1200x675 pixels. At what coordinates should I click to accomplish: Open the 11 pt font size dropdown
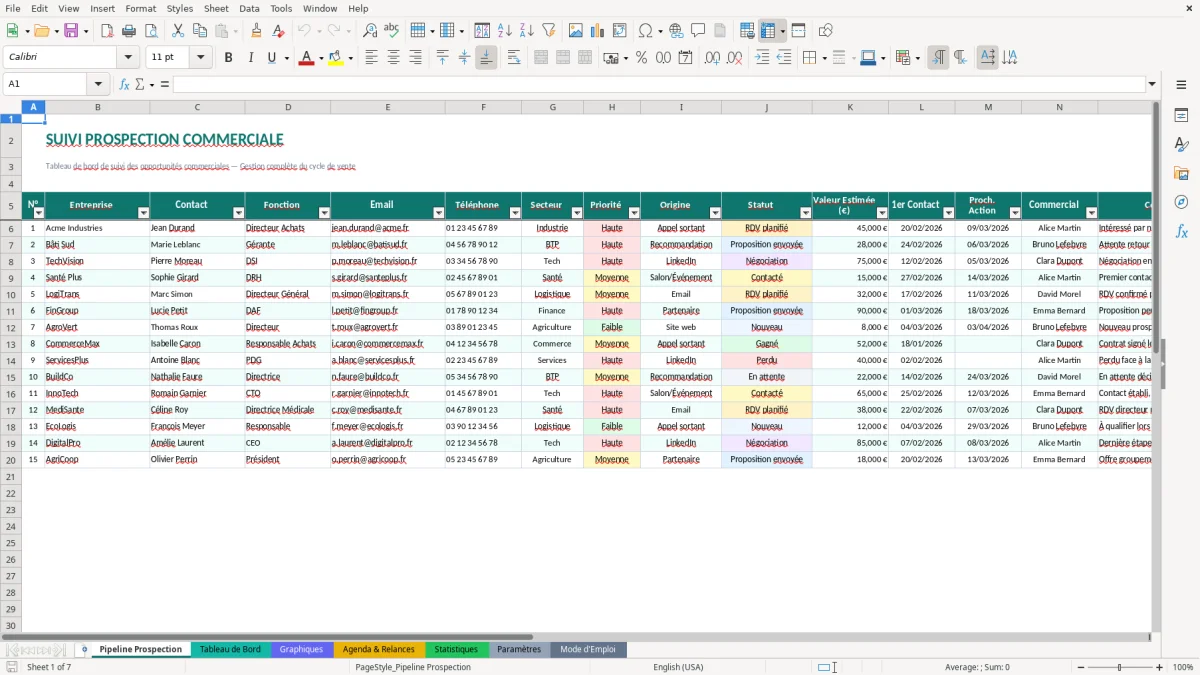point(201,58)
